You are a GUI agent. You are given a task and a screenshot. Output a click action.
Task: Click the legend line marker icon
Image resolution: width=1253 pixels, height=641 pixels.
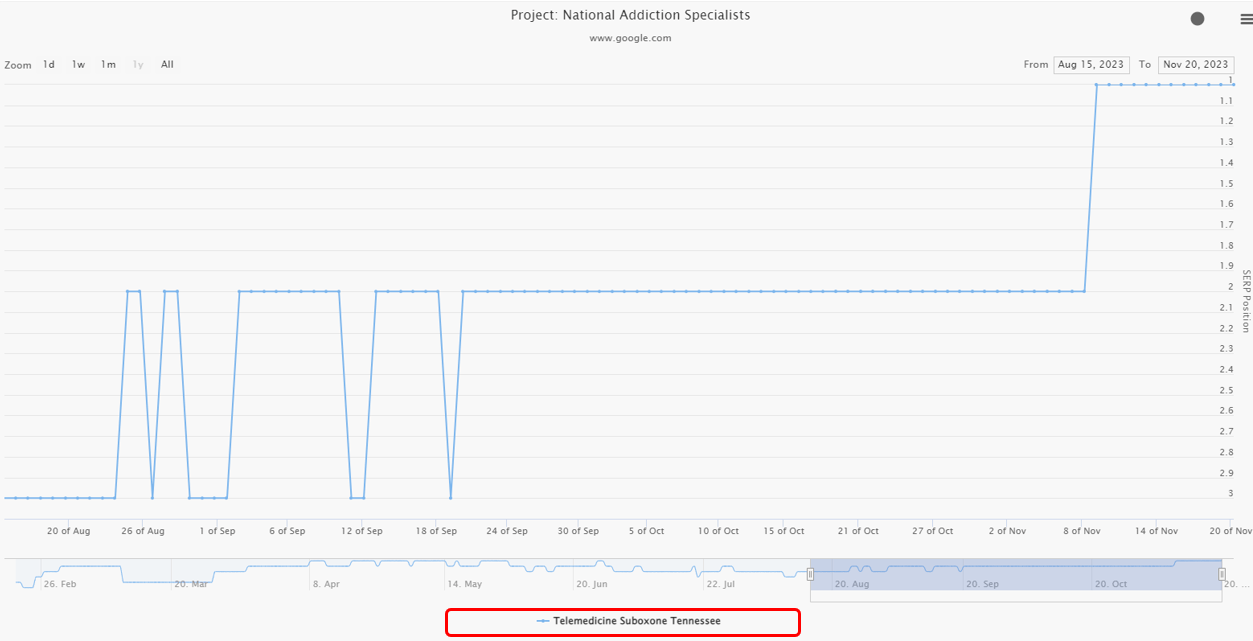click(543, 621)
